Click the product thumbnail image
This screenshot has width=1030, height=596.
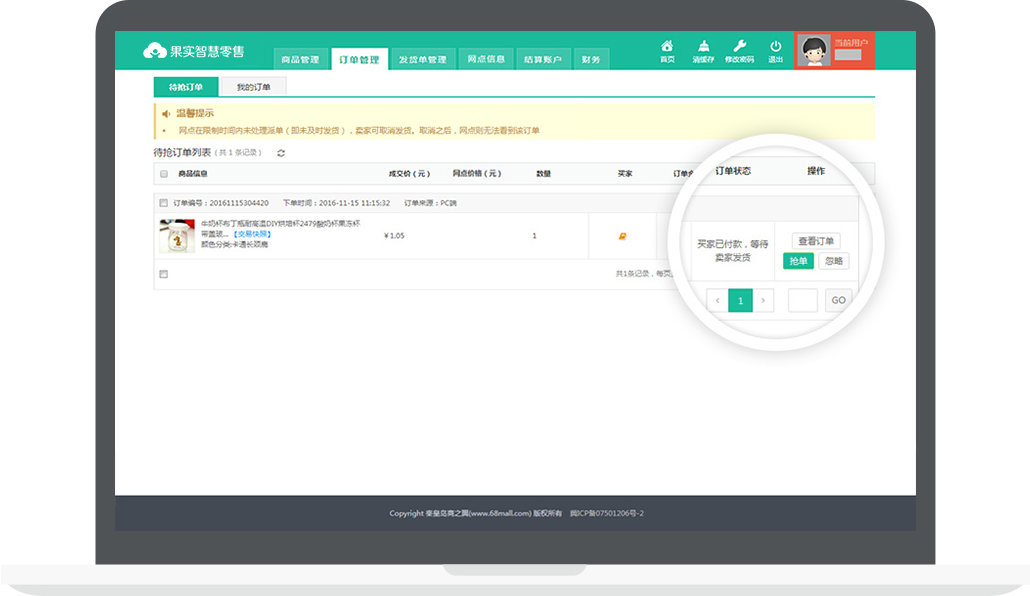coord(177,236)
